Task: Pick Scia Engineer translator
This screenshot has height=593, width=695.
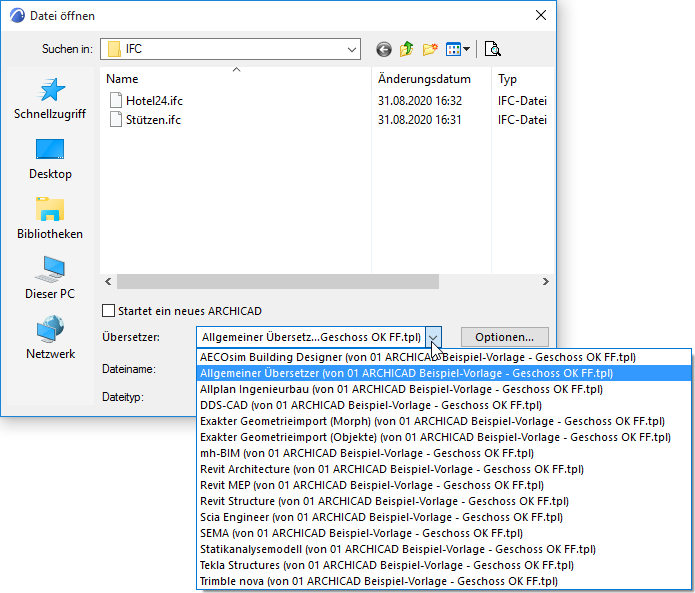Action: pos(444,517)
